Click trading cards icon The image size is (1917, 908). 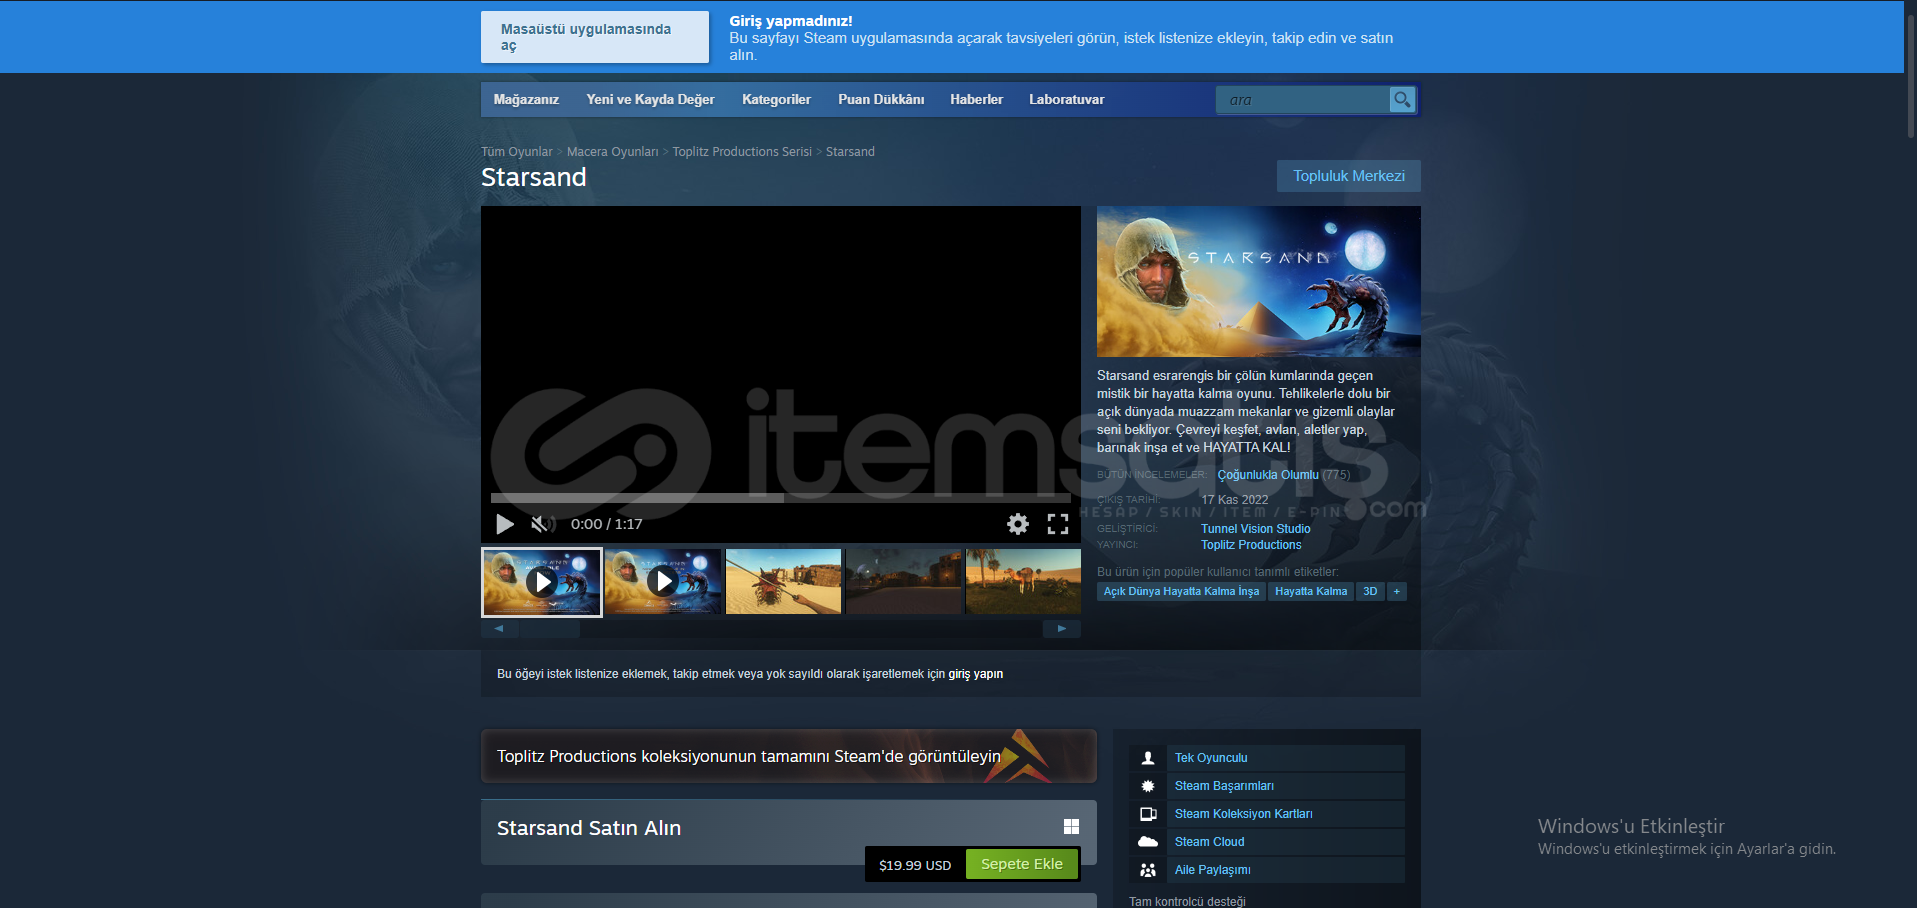1148,814
